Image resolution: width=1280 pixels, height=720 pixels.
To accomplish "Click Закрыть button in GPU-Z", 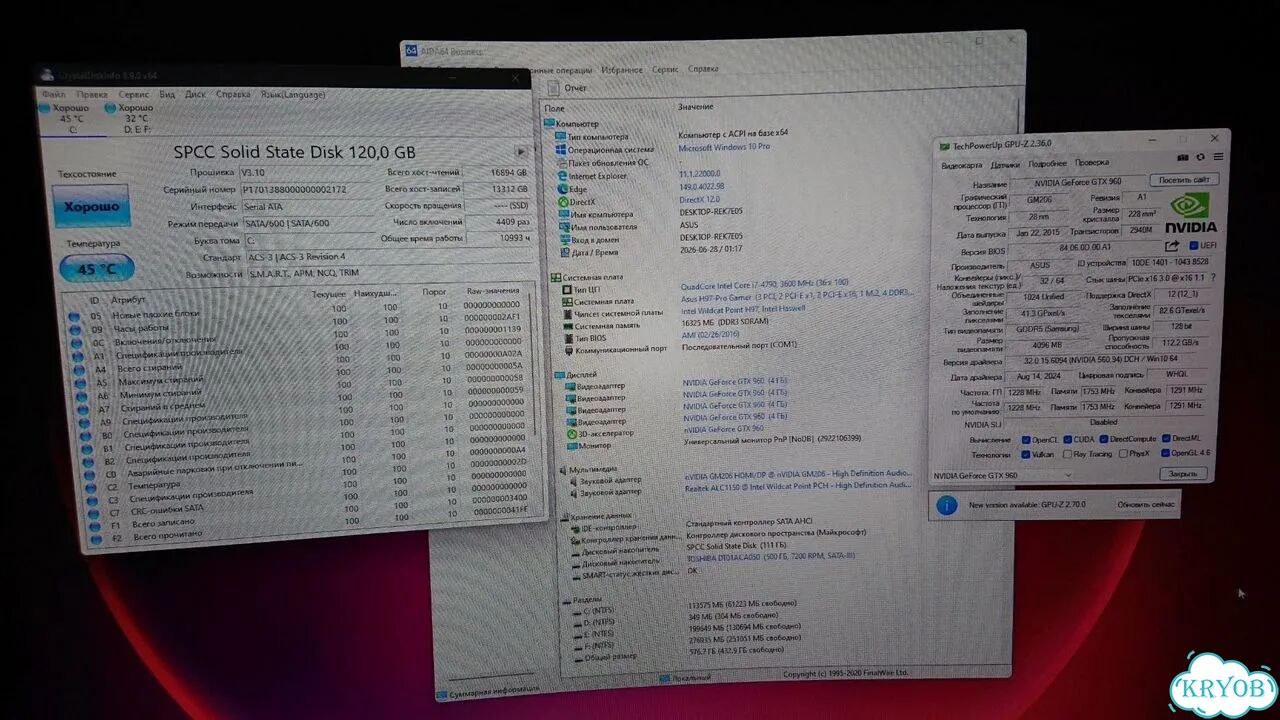I will (1182, 473).
